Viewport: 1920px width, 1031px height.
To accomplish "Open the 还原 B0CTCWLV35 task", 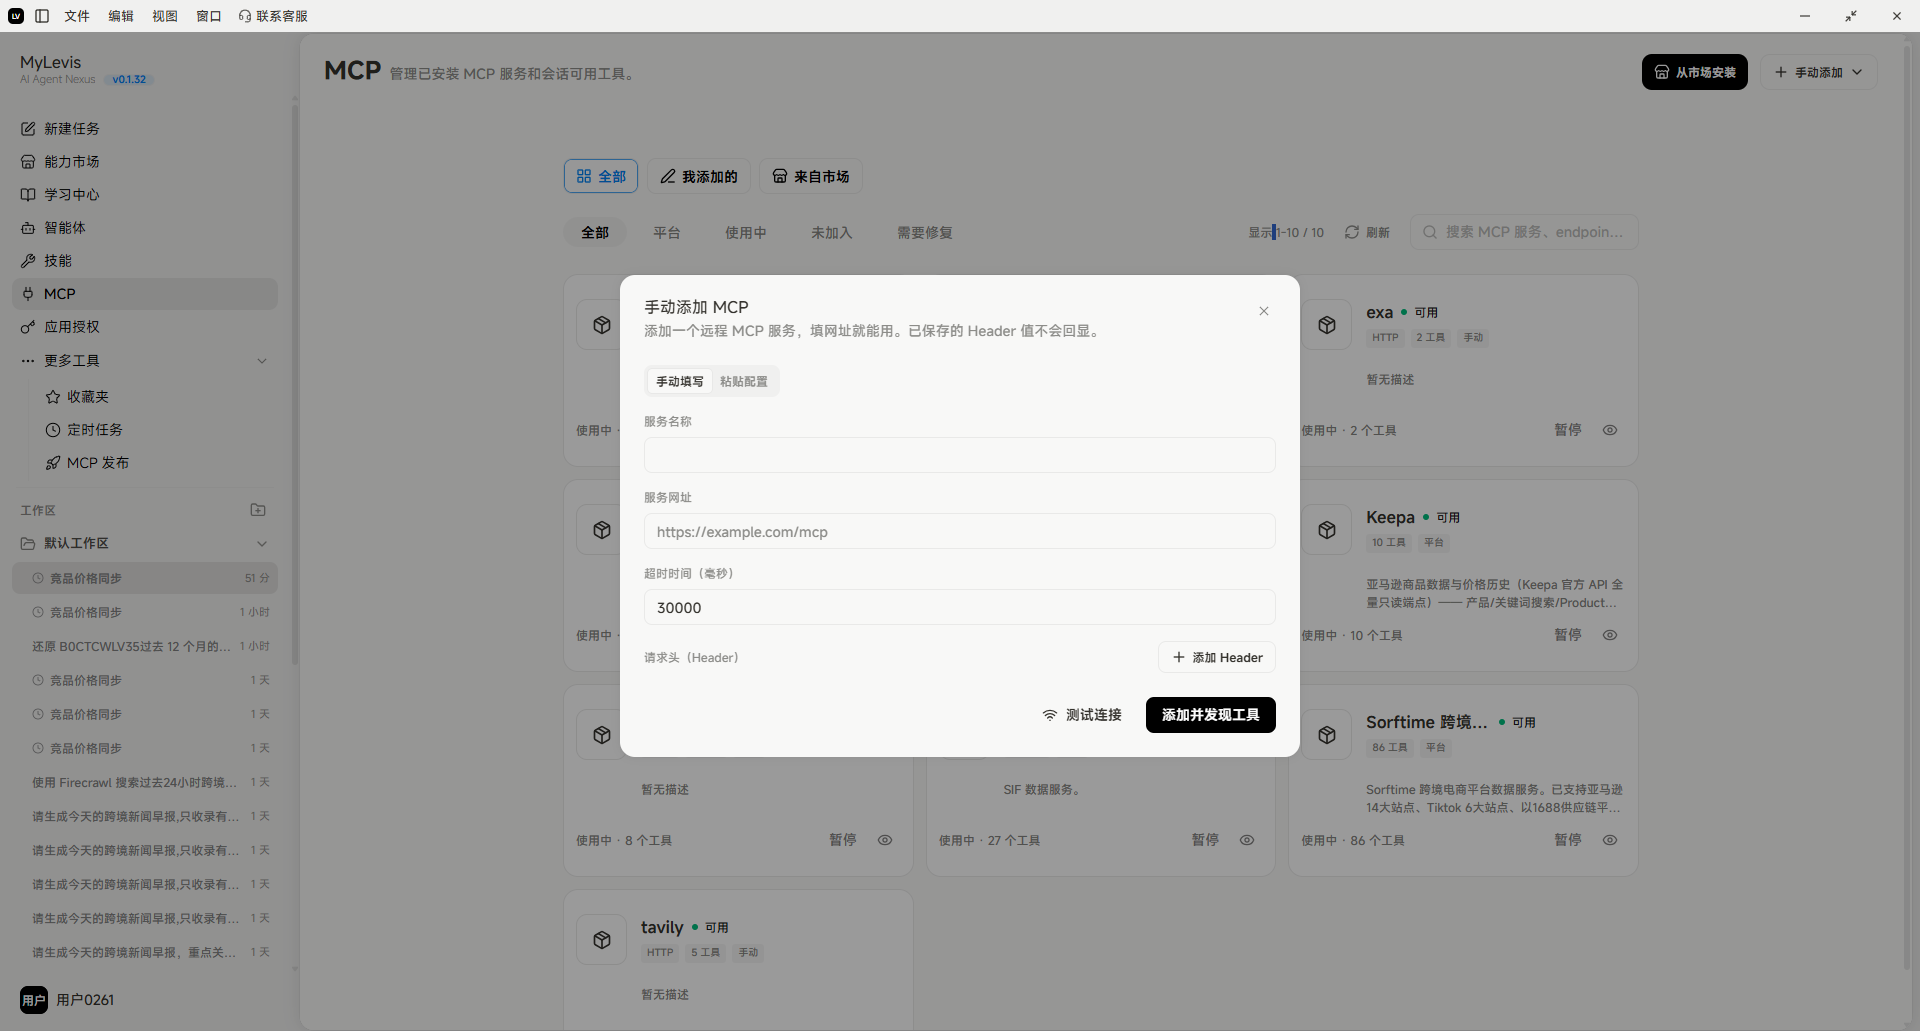I will [145, 646].
